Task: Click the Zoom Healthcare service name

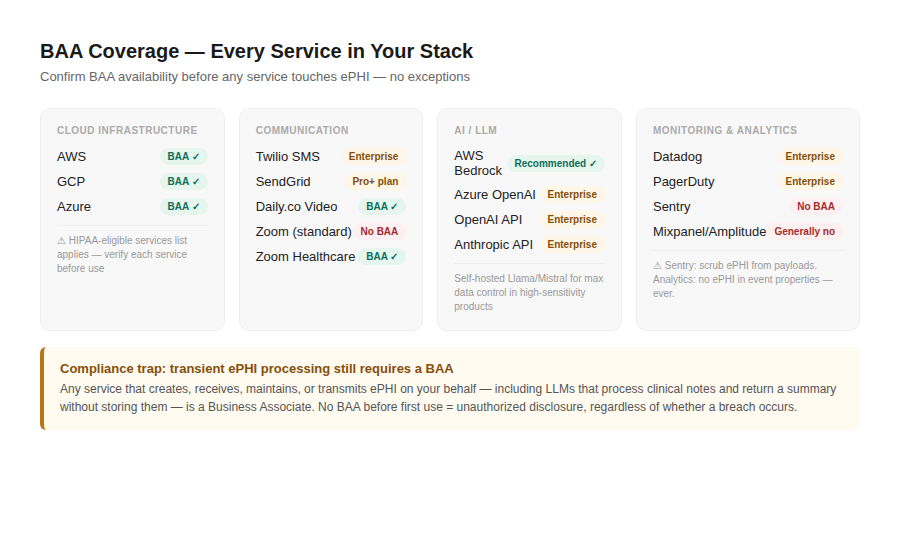Action: [305, 257]
